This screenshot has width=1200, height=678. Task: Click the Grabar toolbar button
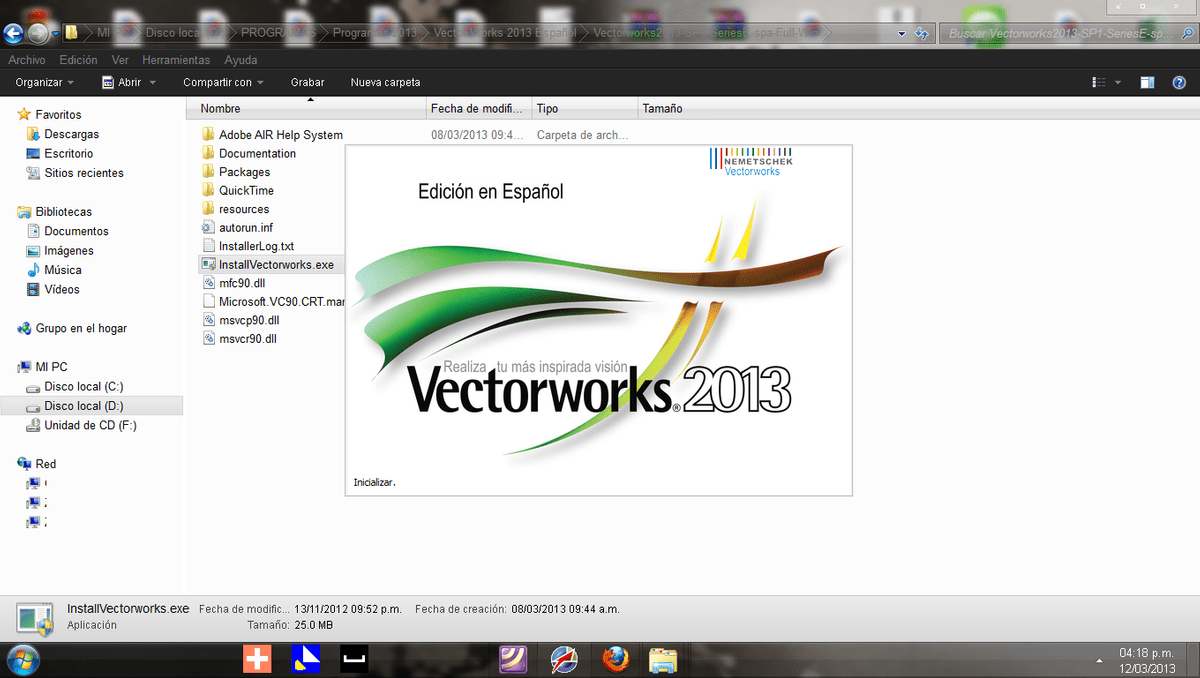coord(308,82)
